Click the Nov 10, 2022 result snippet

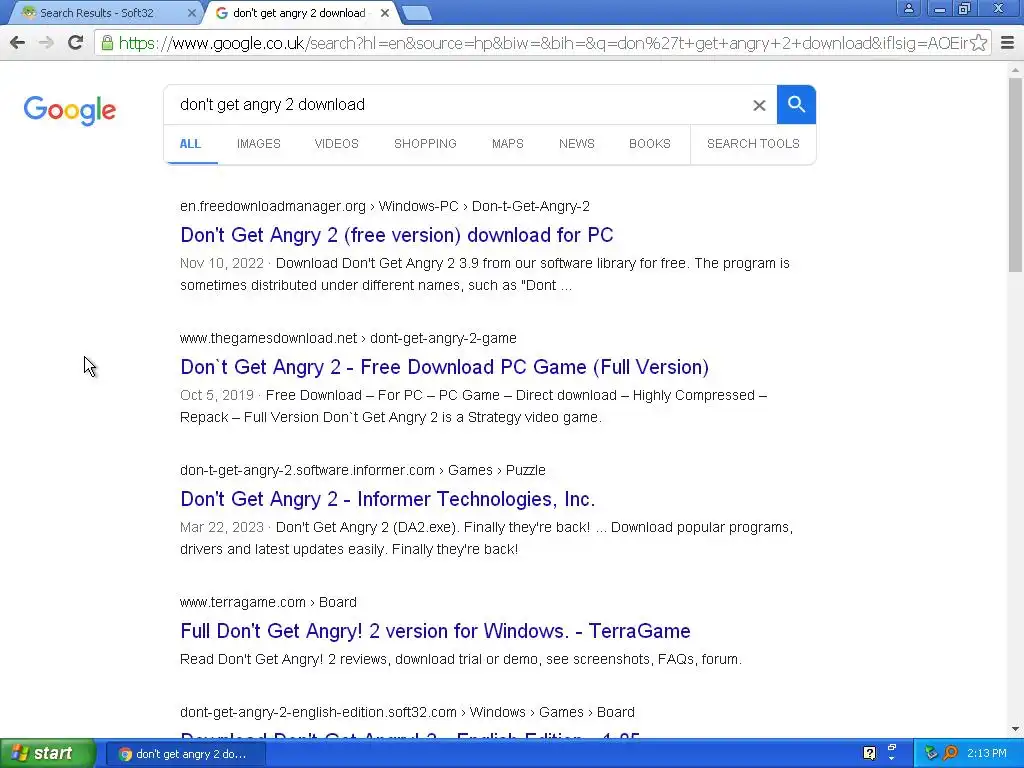coord(485,274)
